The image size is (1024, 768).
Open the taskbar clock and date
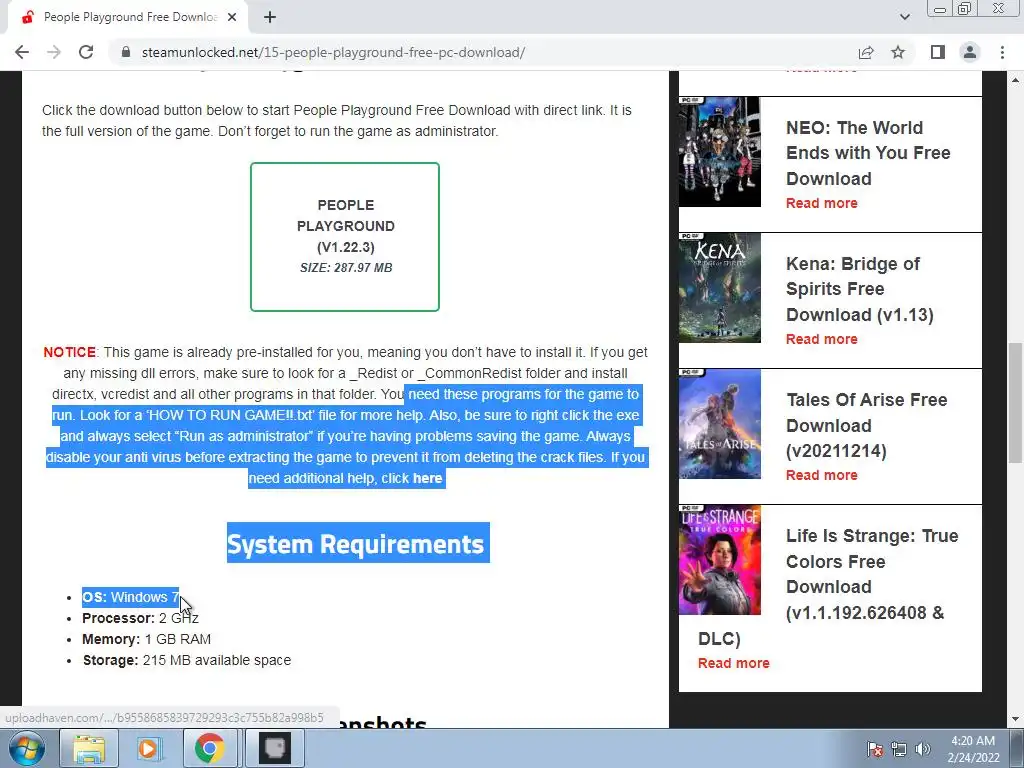[973, 749]
